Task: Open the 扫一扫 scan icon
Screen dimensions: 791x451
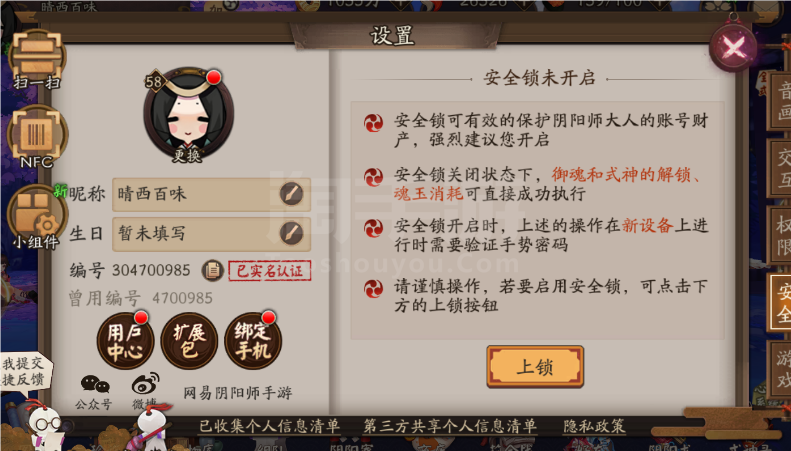Action: (x=37, y=60)
